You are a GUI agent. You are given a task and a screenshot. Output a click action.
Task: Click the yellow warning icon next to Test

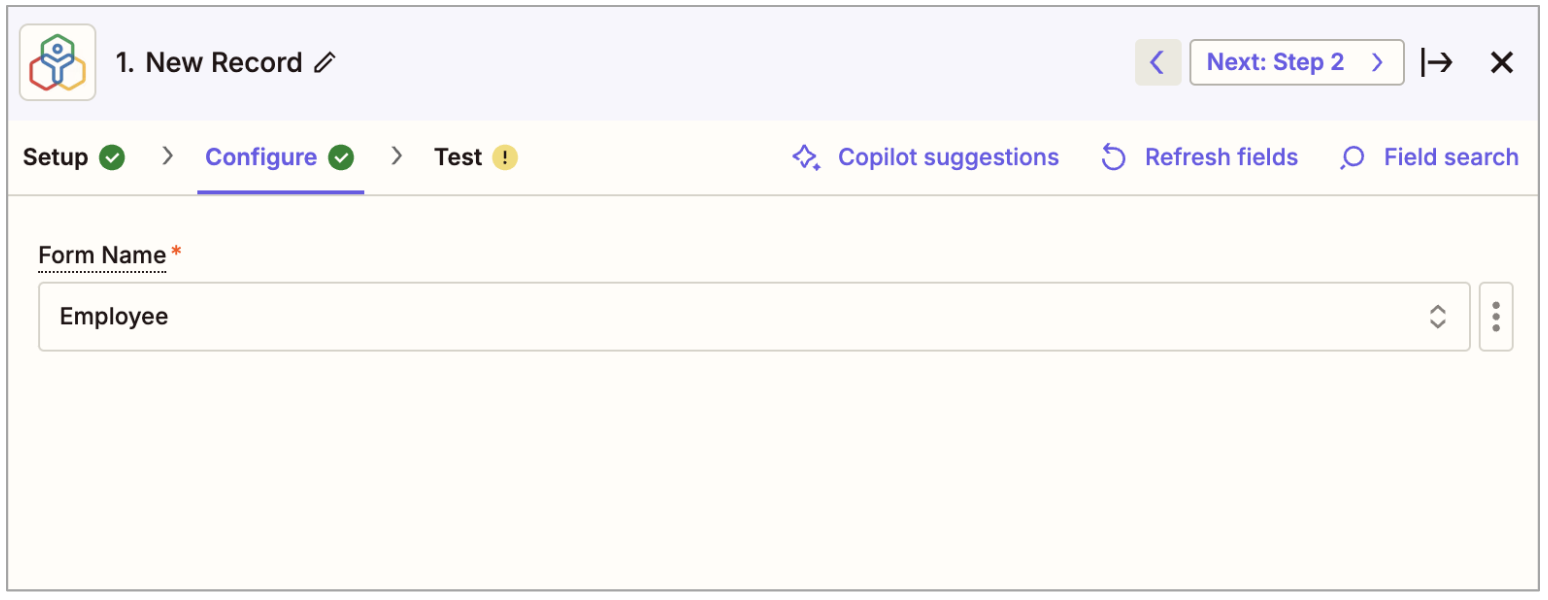[506, 158]
